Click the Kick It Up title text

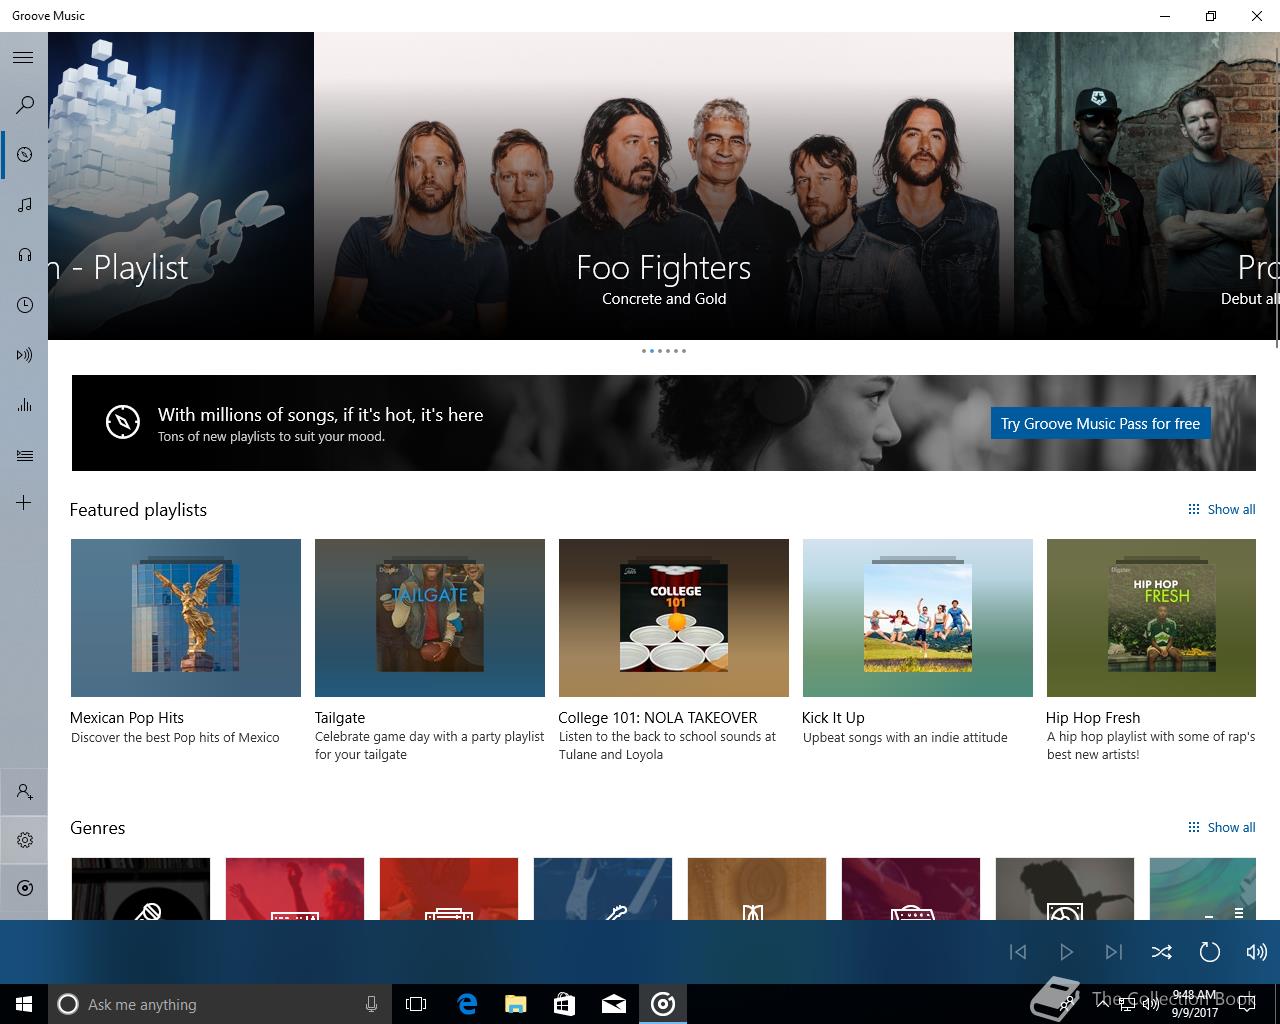pos(833,718)
